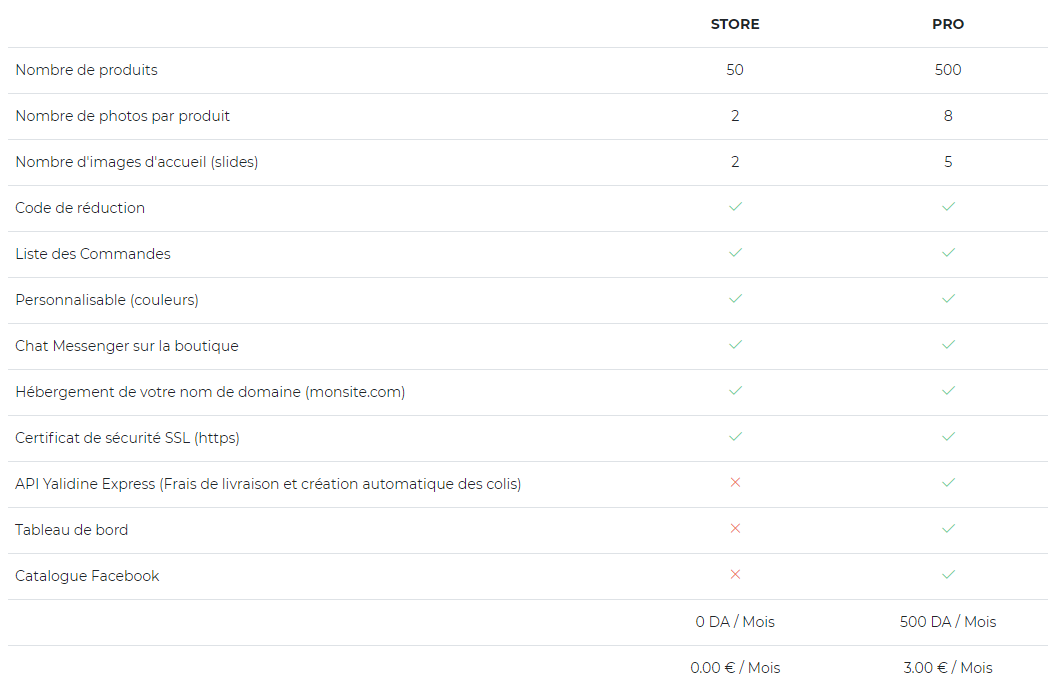Click PRO checkmark for Tableau de bord

(948, 529)
